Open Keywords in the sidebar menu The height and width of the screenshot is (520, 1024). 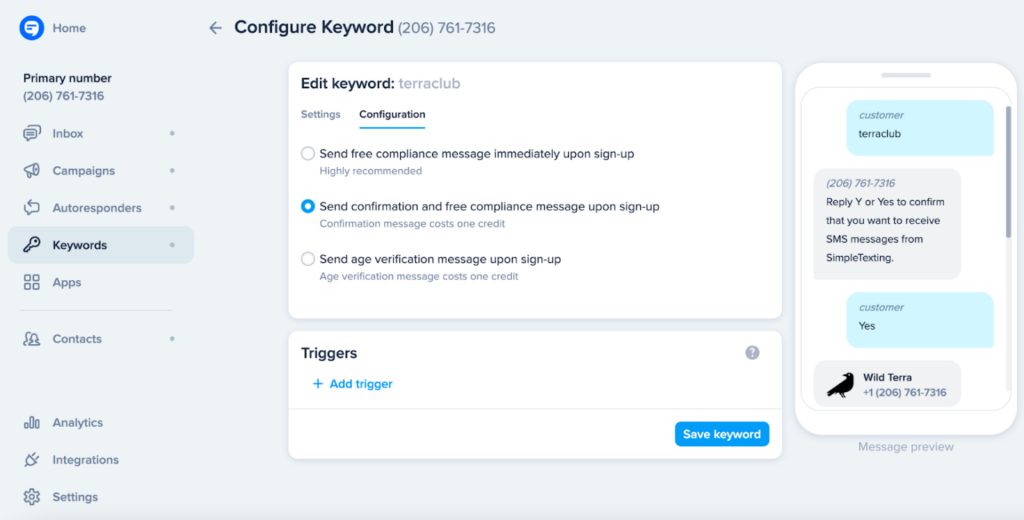point(80,245)
